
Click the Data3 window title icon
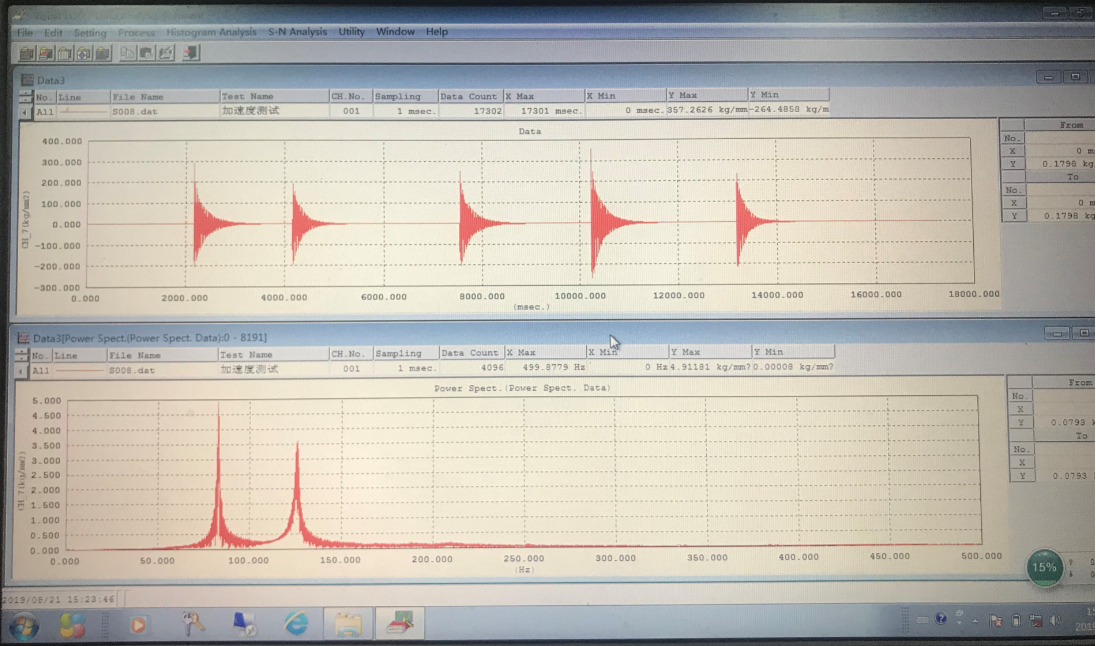(x=25, y=79)
